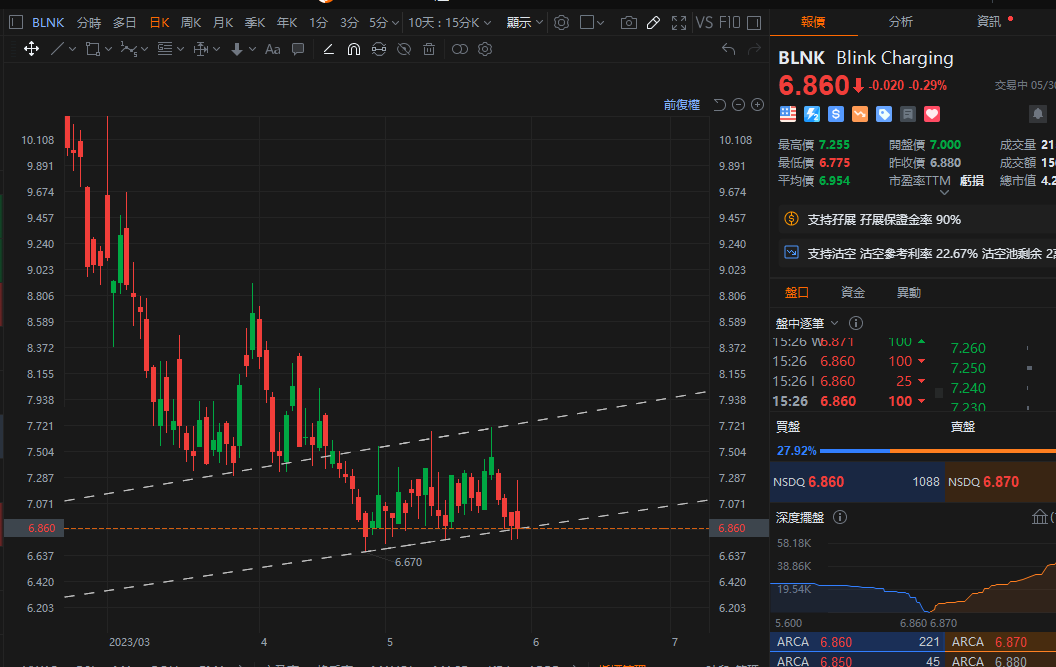Select the 日K daily candlestick tab
Image resolution: width=1056 pixels, height=667 pixels.
[x=160, y=23]
